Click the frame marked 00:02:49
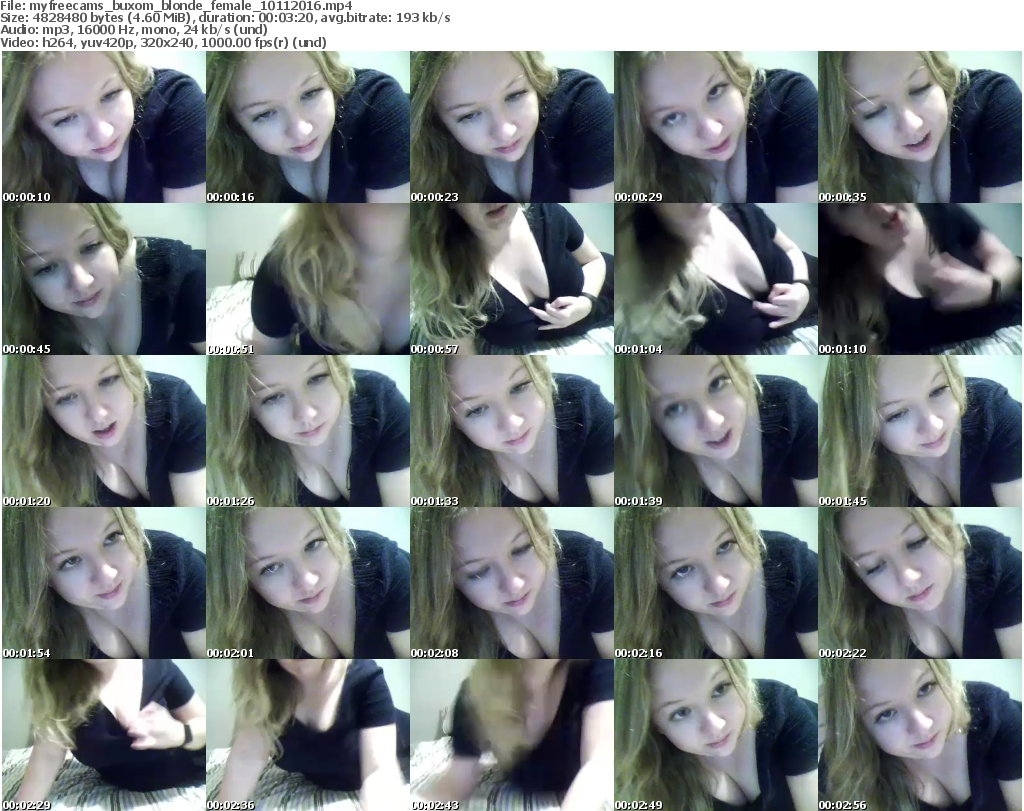Viewport: 1024px width, 811px height. (x=716, y=735)
